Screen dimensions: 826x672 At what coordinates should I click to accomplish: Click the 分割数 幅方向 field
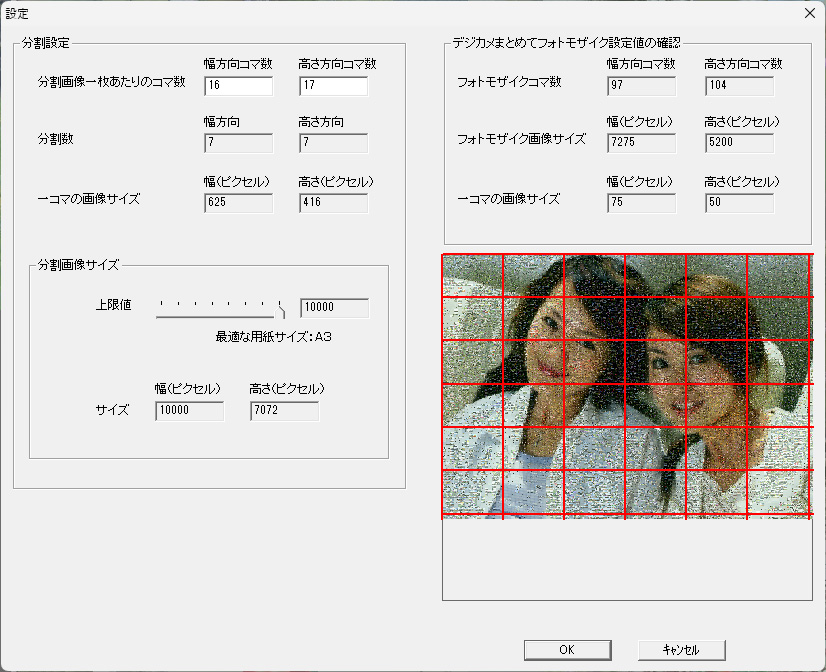238,144
